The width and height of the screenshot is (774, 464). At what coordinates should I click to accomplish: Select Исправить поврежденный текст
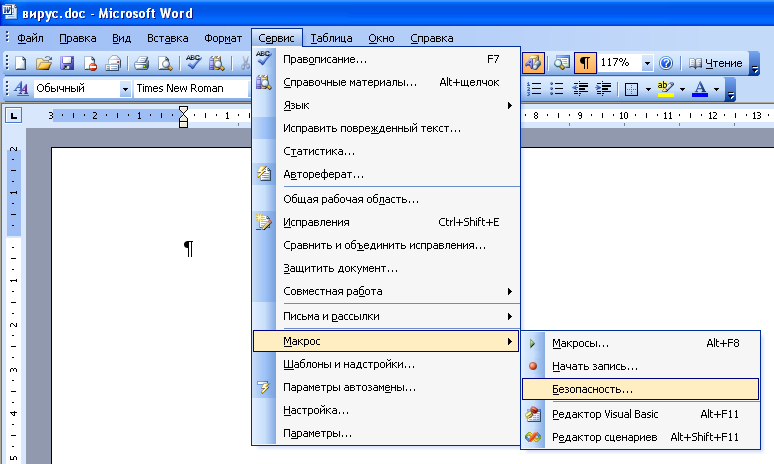[386, 128]
